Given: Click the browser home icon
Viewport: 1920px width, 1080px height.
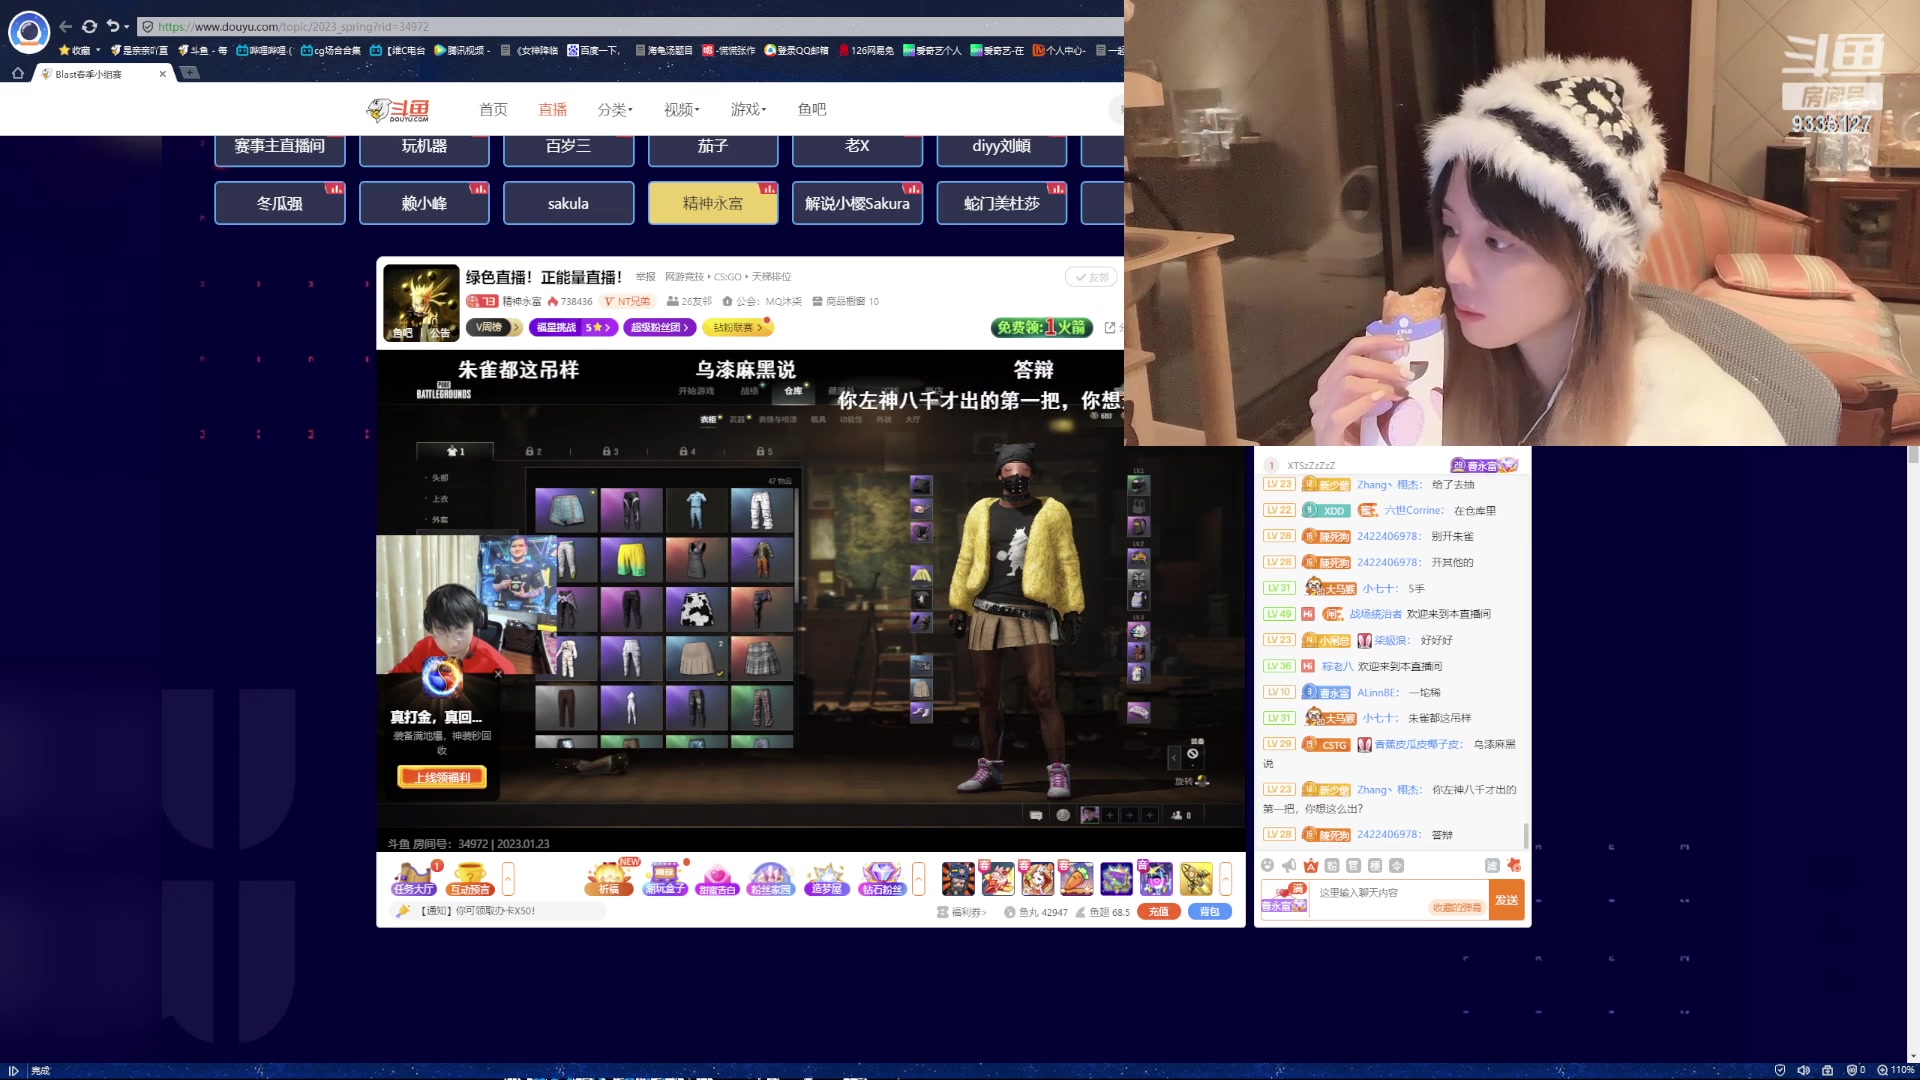Looking at the screenshot, I should (17, 73).
